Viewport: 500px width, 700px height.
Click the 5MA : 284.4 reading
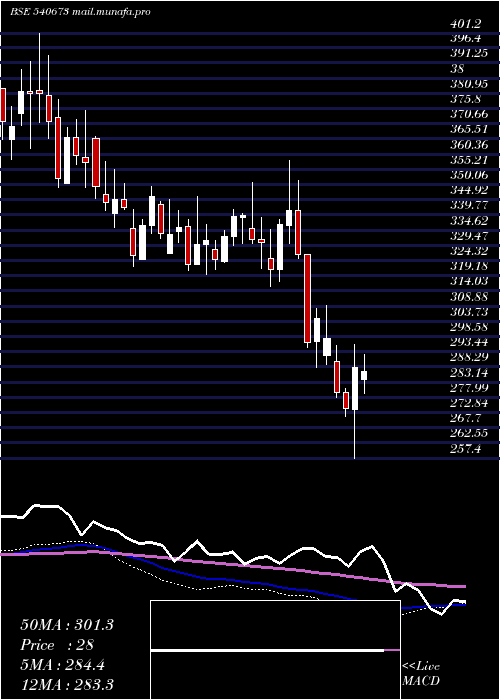pyautogui.click(x=63, y=665)
